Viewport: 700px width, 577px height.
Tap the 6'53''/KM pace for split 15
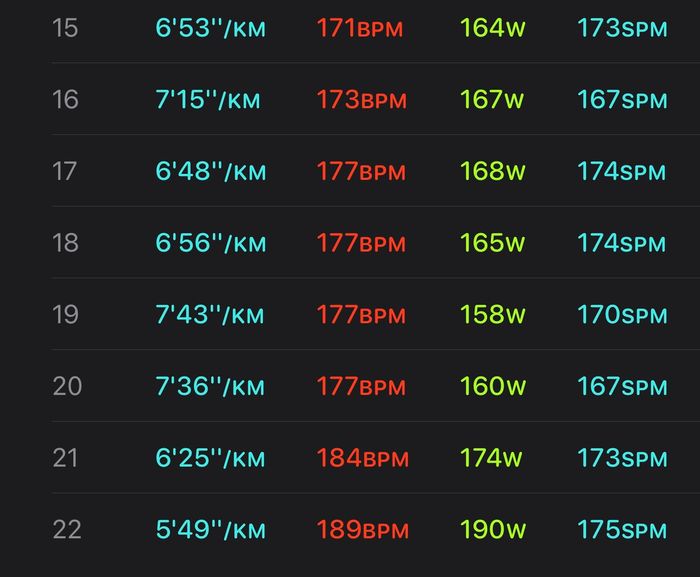click(x=211, y=28)
